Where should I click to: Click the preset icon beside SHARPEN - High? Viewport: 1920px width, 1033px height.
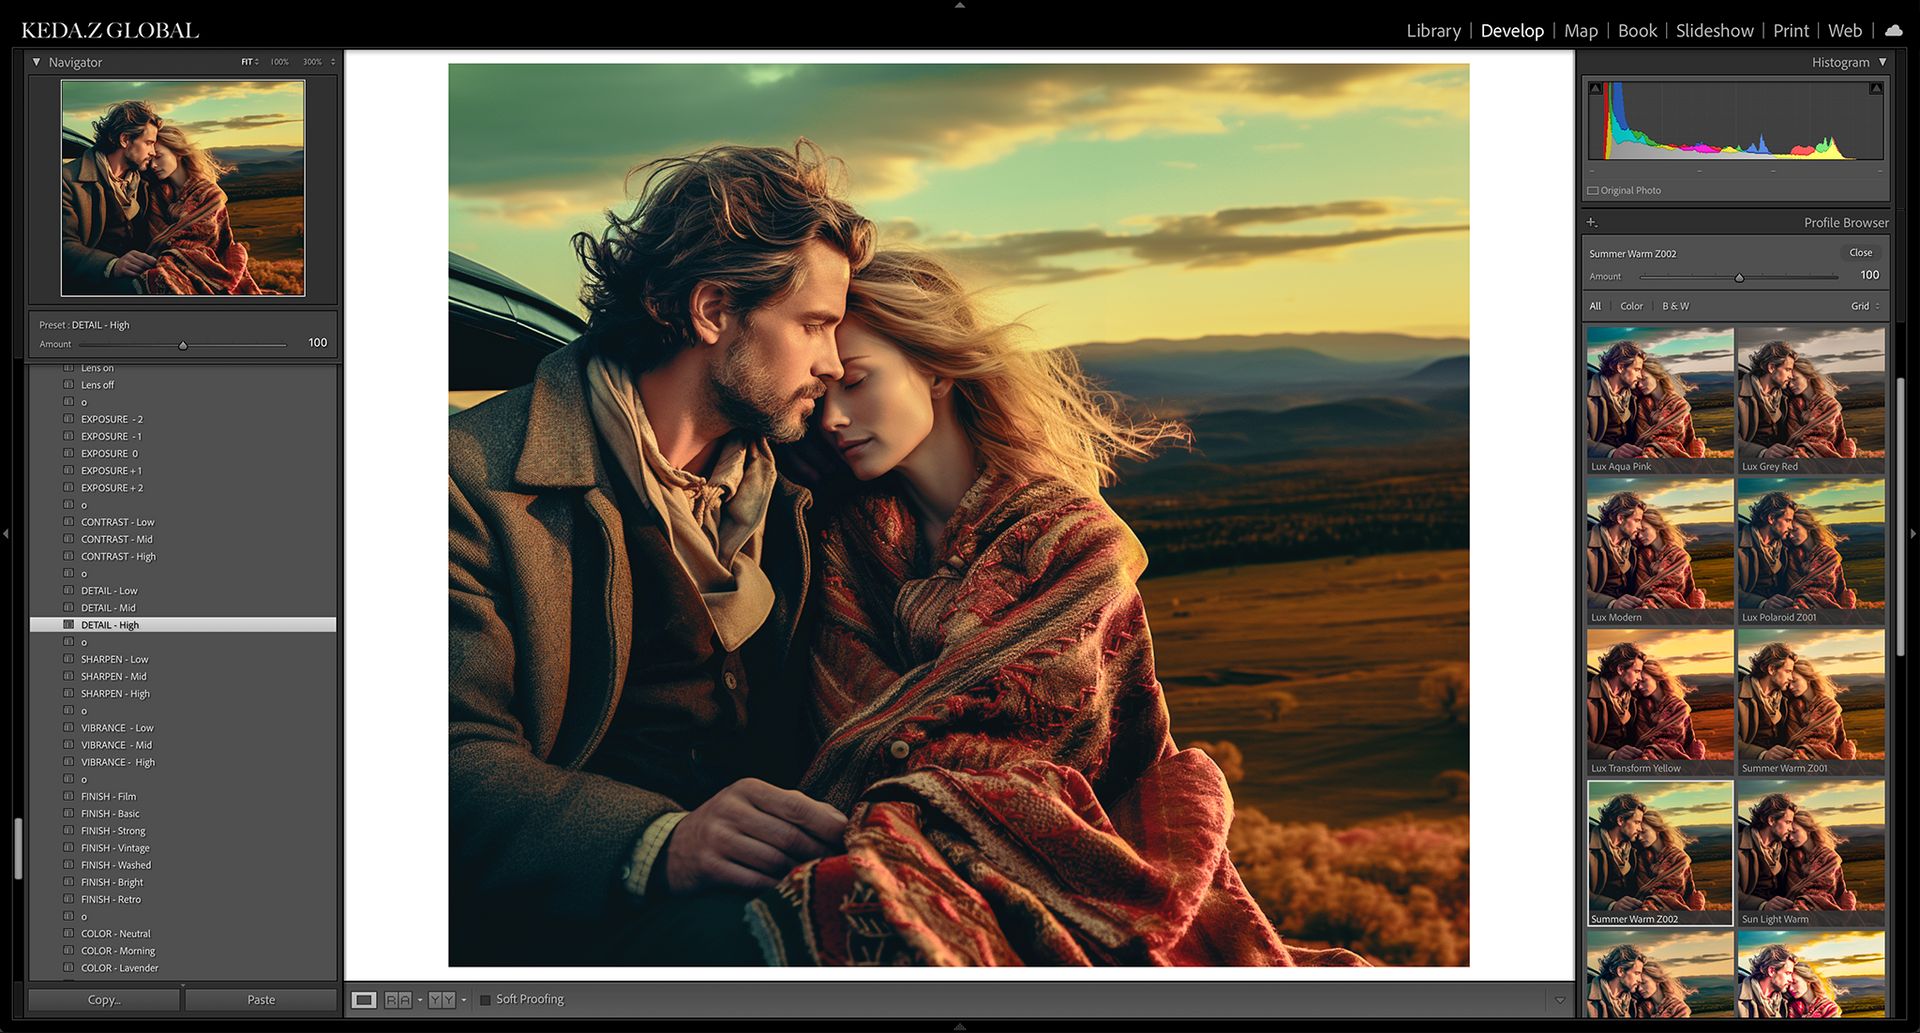[x=69, y=693]
